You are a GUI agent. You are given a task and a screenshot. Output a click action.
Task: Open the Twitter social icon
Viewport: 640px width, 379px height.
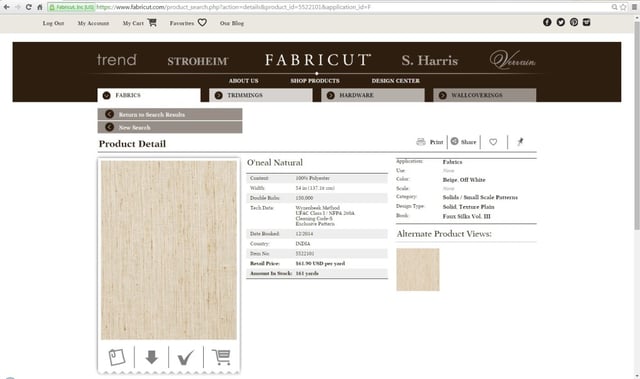coord(560,22)
